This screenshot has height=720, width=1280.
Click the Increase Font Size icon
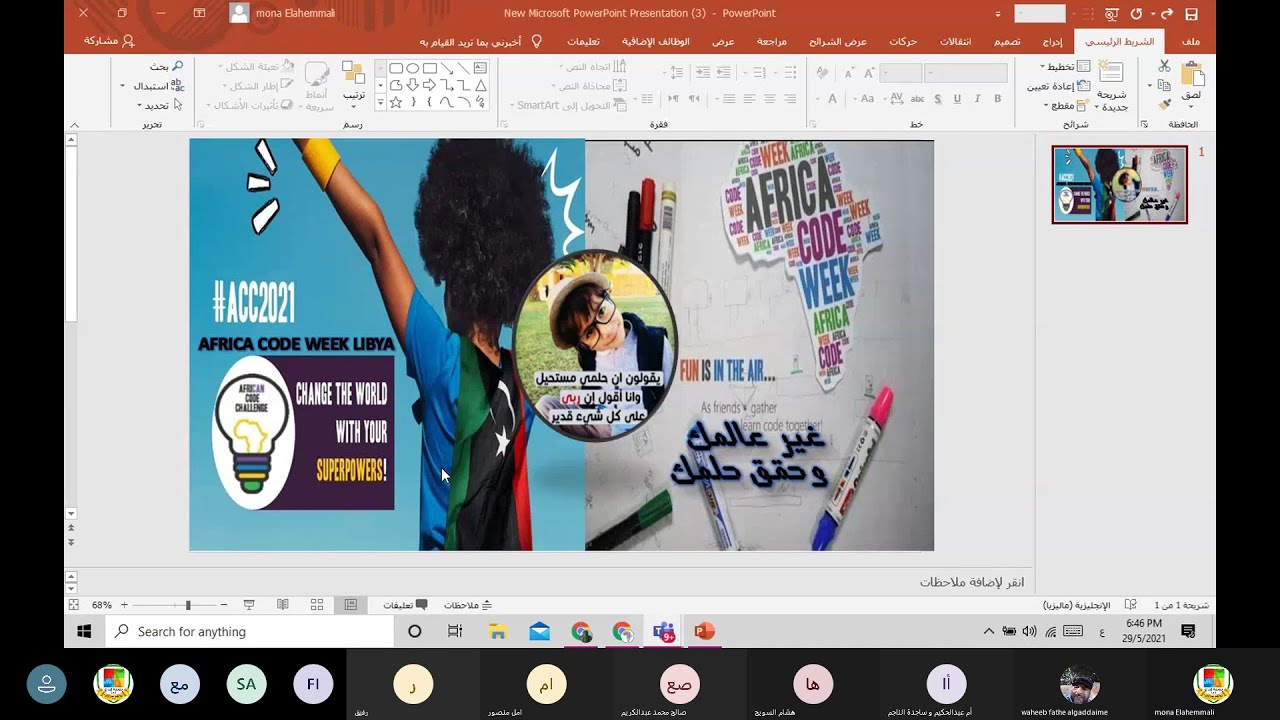coord(869,73)
